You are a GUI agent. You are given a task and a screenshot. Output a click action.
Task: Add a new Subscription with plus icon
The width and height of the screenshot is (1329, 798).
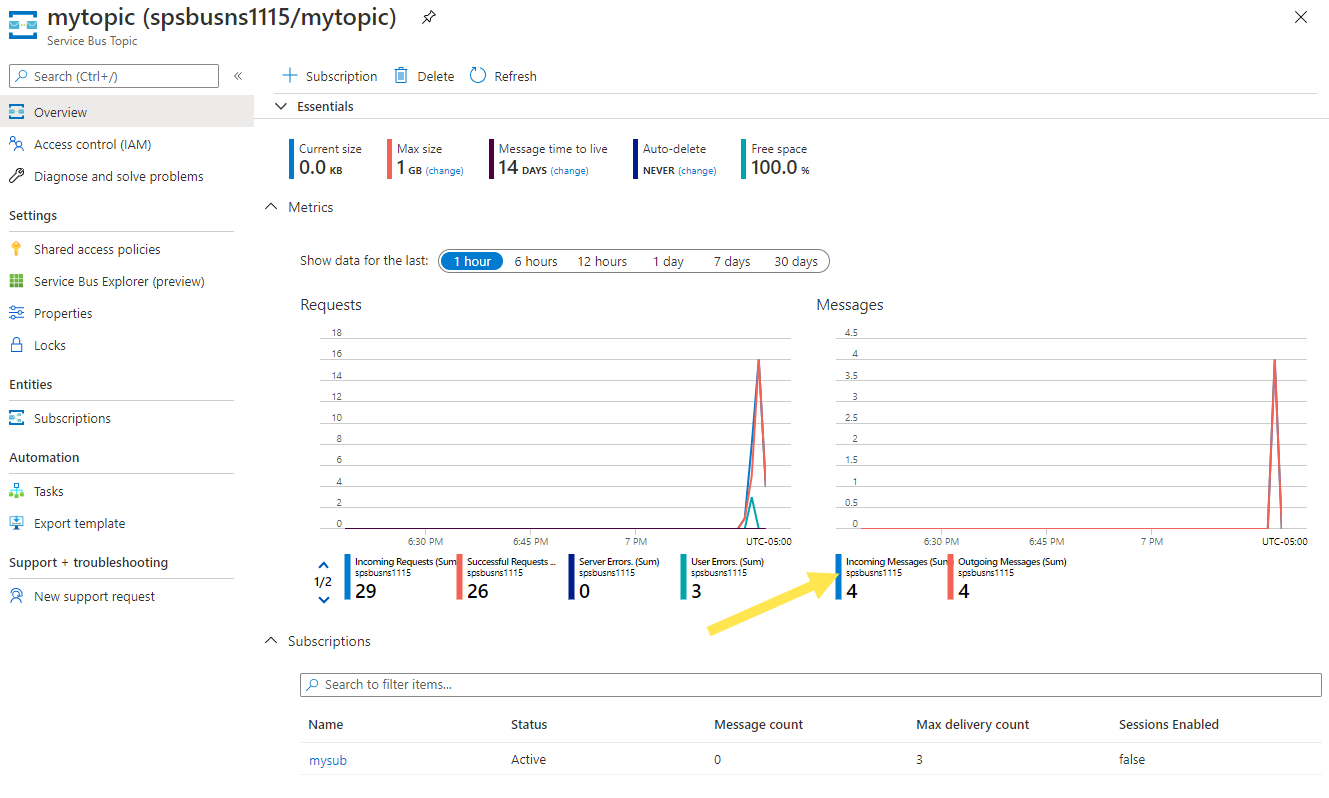tap(290, 76)
